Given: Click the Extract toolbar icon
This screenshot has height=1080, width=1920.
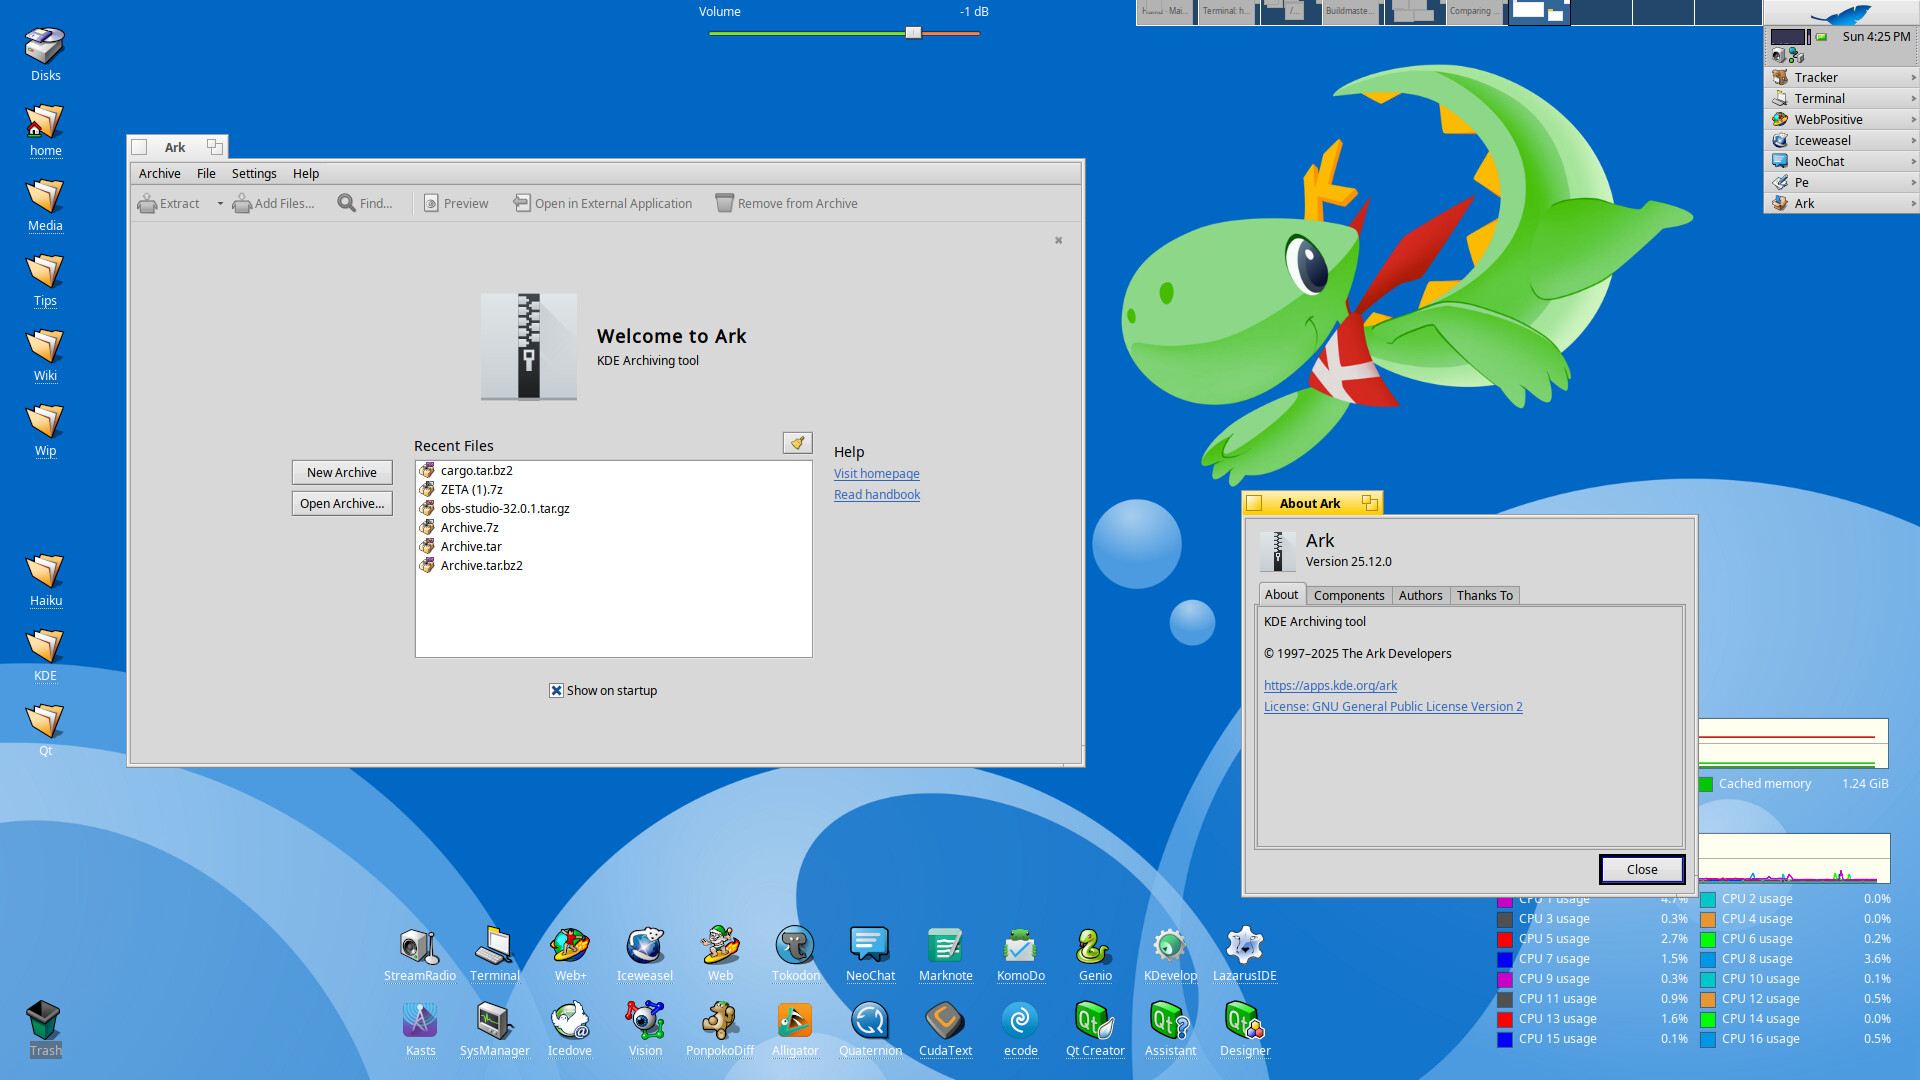Looking at the screenshot, I should click(147, 204).
